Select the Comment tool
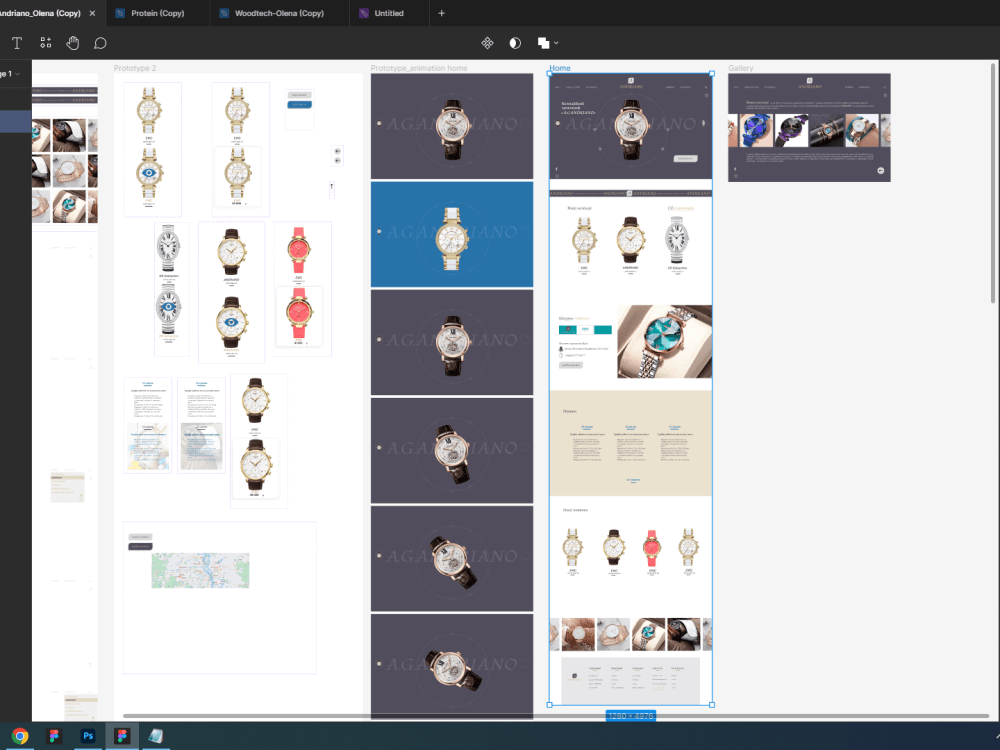Screen dimensions: 1000x750 coord(100,43)
